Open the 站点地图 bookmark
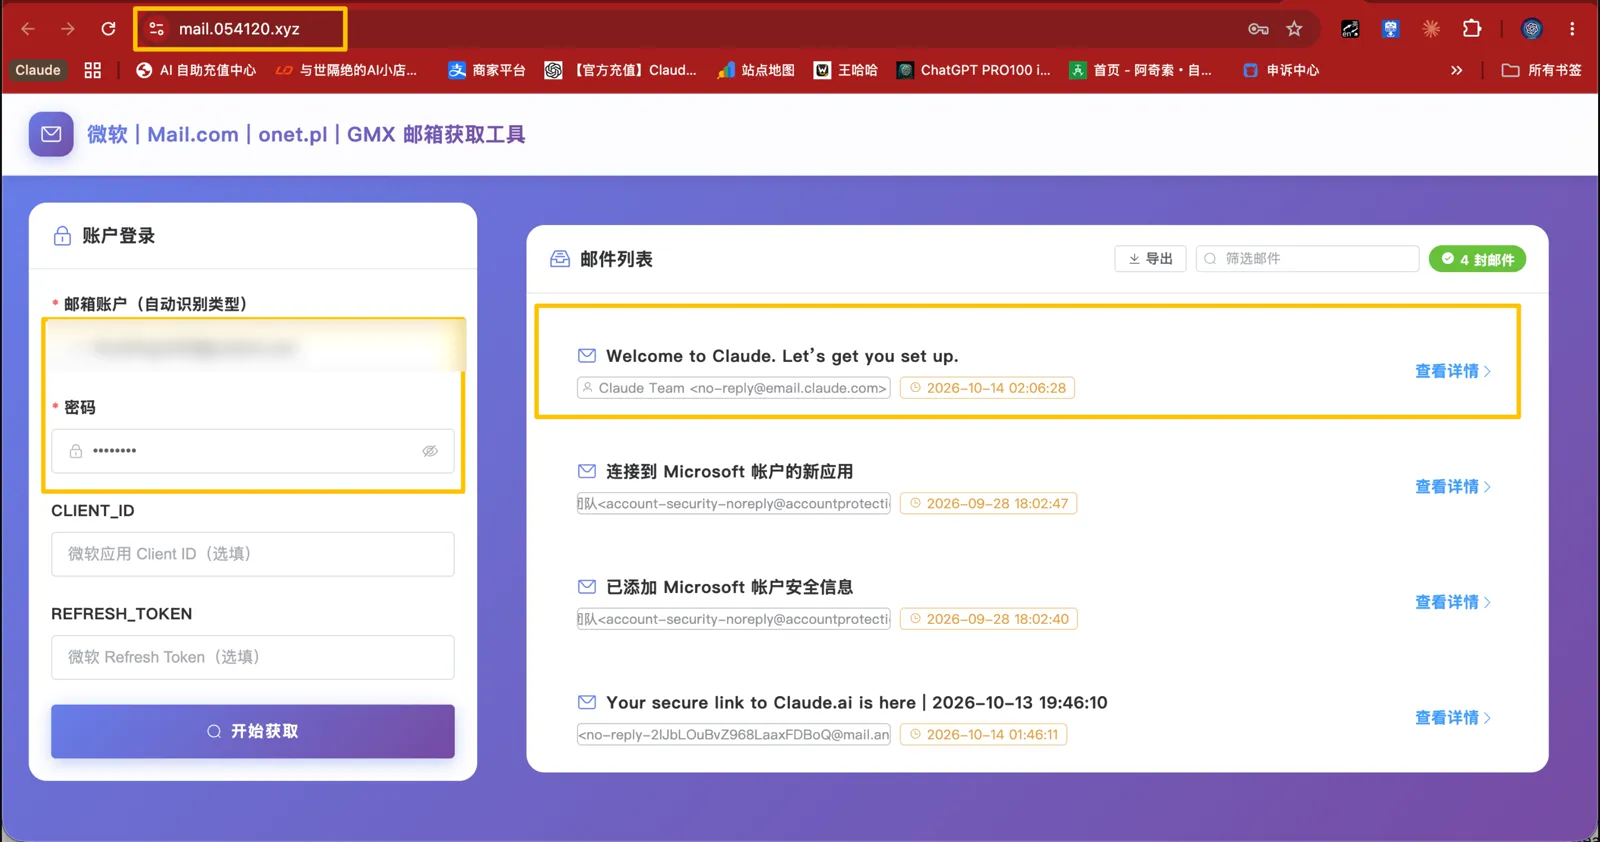The height and width of the screenshot is (842, 1600). 756,70
